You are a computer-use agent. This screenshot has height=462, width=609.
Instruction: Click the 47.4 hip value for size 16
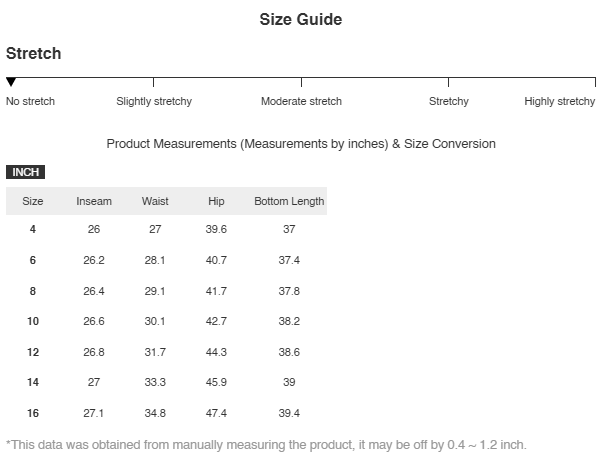(216, 413)
